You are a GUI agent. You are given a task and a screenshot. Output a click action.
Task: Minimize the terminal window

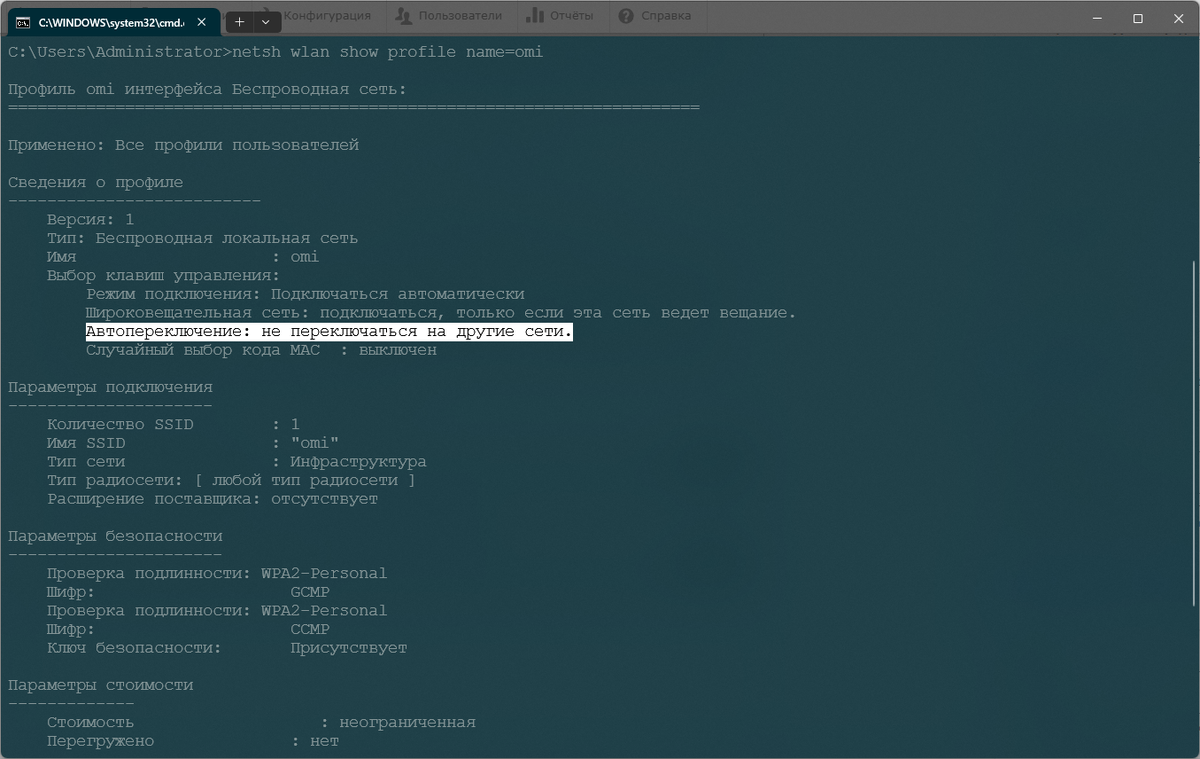[1097, 18]
